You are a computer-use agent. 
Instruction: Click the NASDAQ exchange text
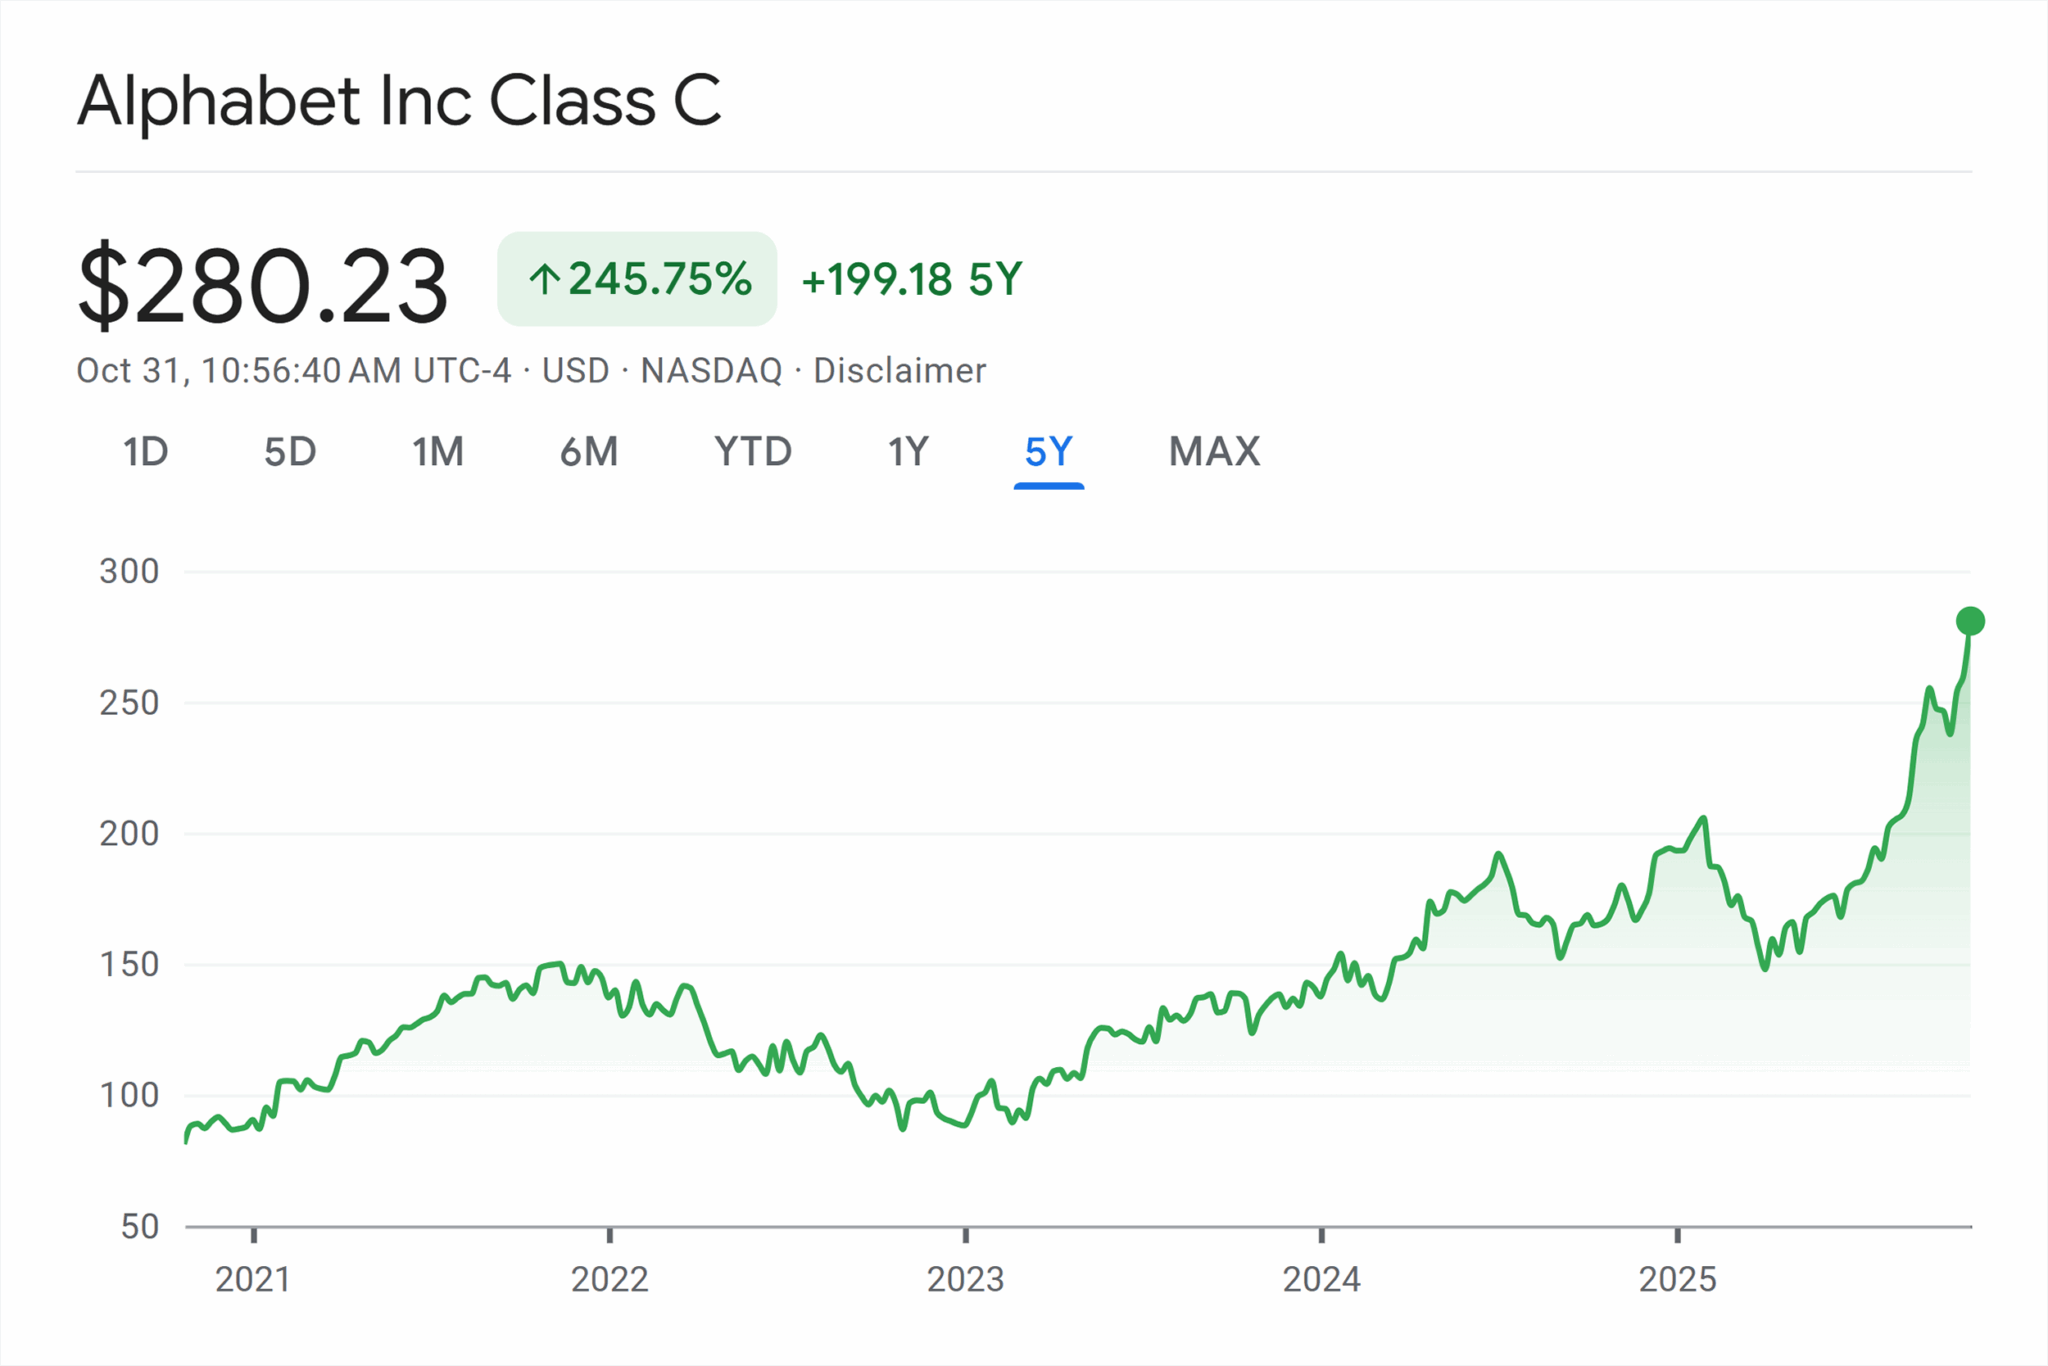pos(711,371)
